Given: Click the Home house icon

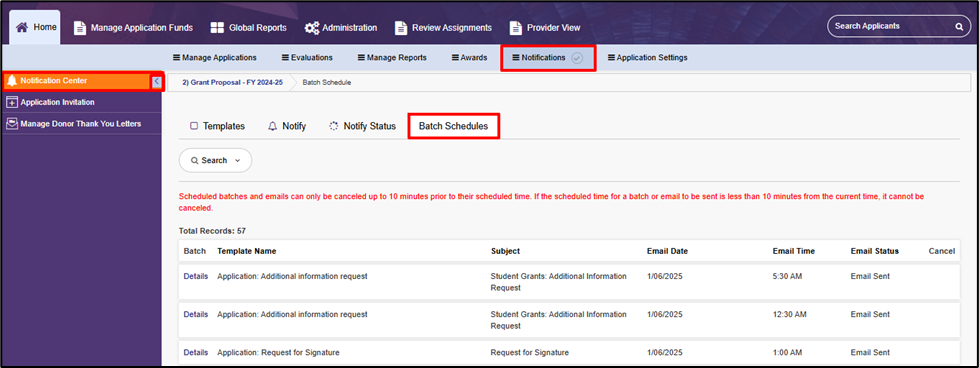Looking at the screenshot, I should click(22, 27).
